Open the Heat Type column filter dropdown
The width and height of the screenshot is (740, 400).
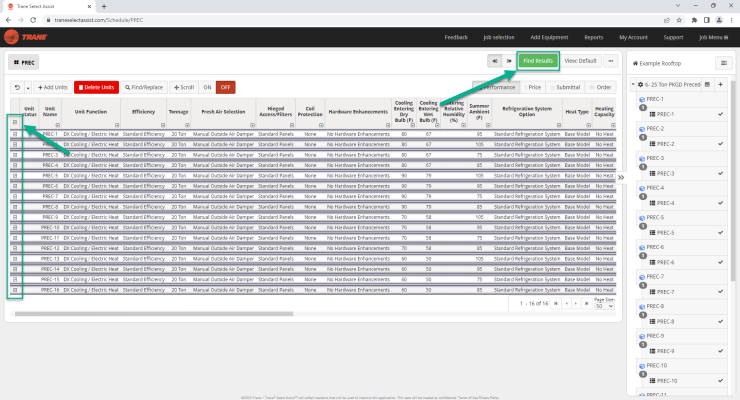pyautogui.click(x=589, y=125)
